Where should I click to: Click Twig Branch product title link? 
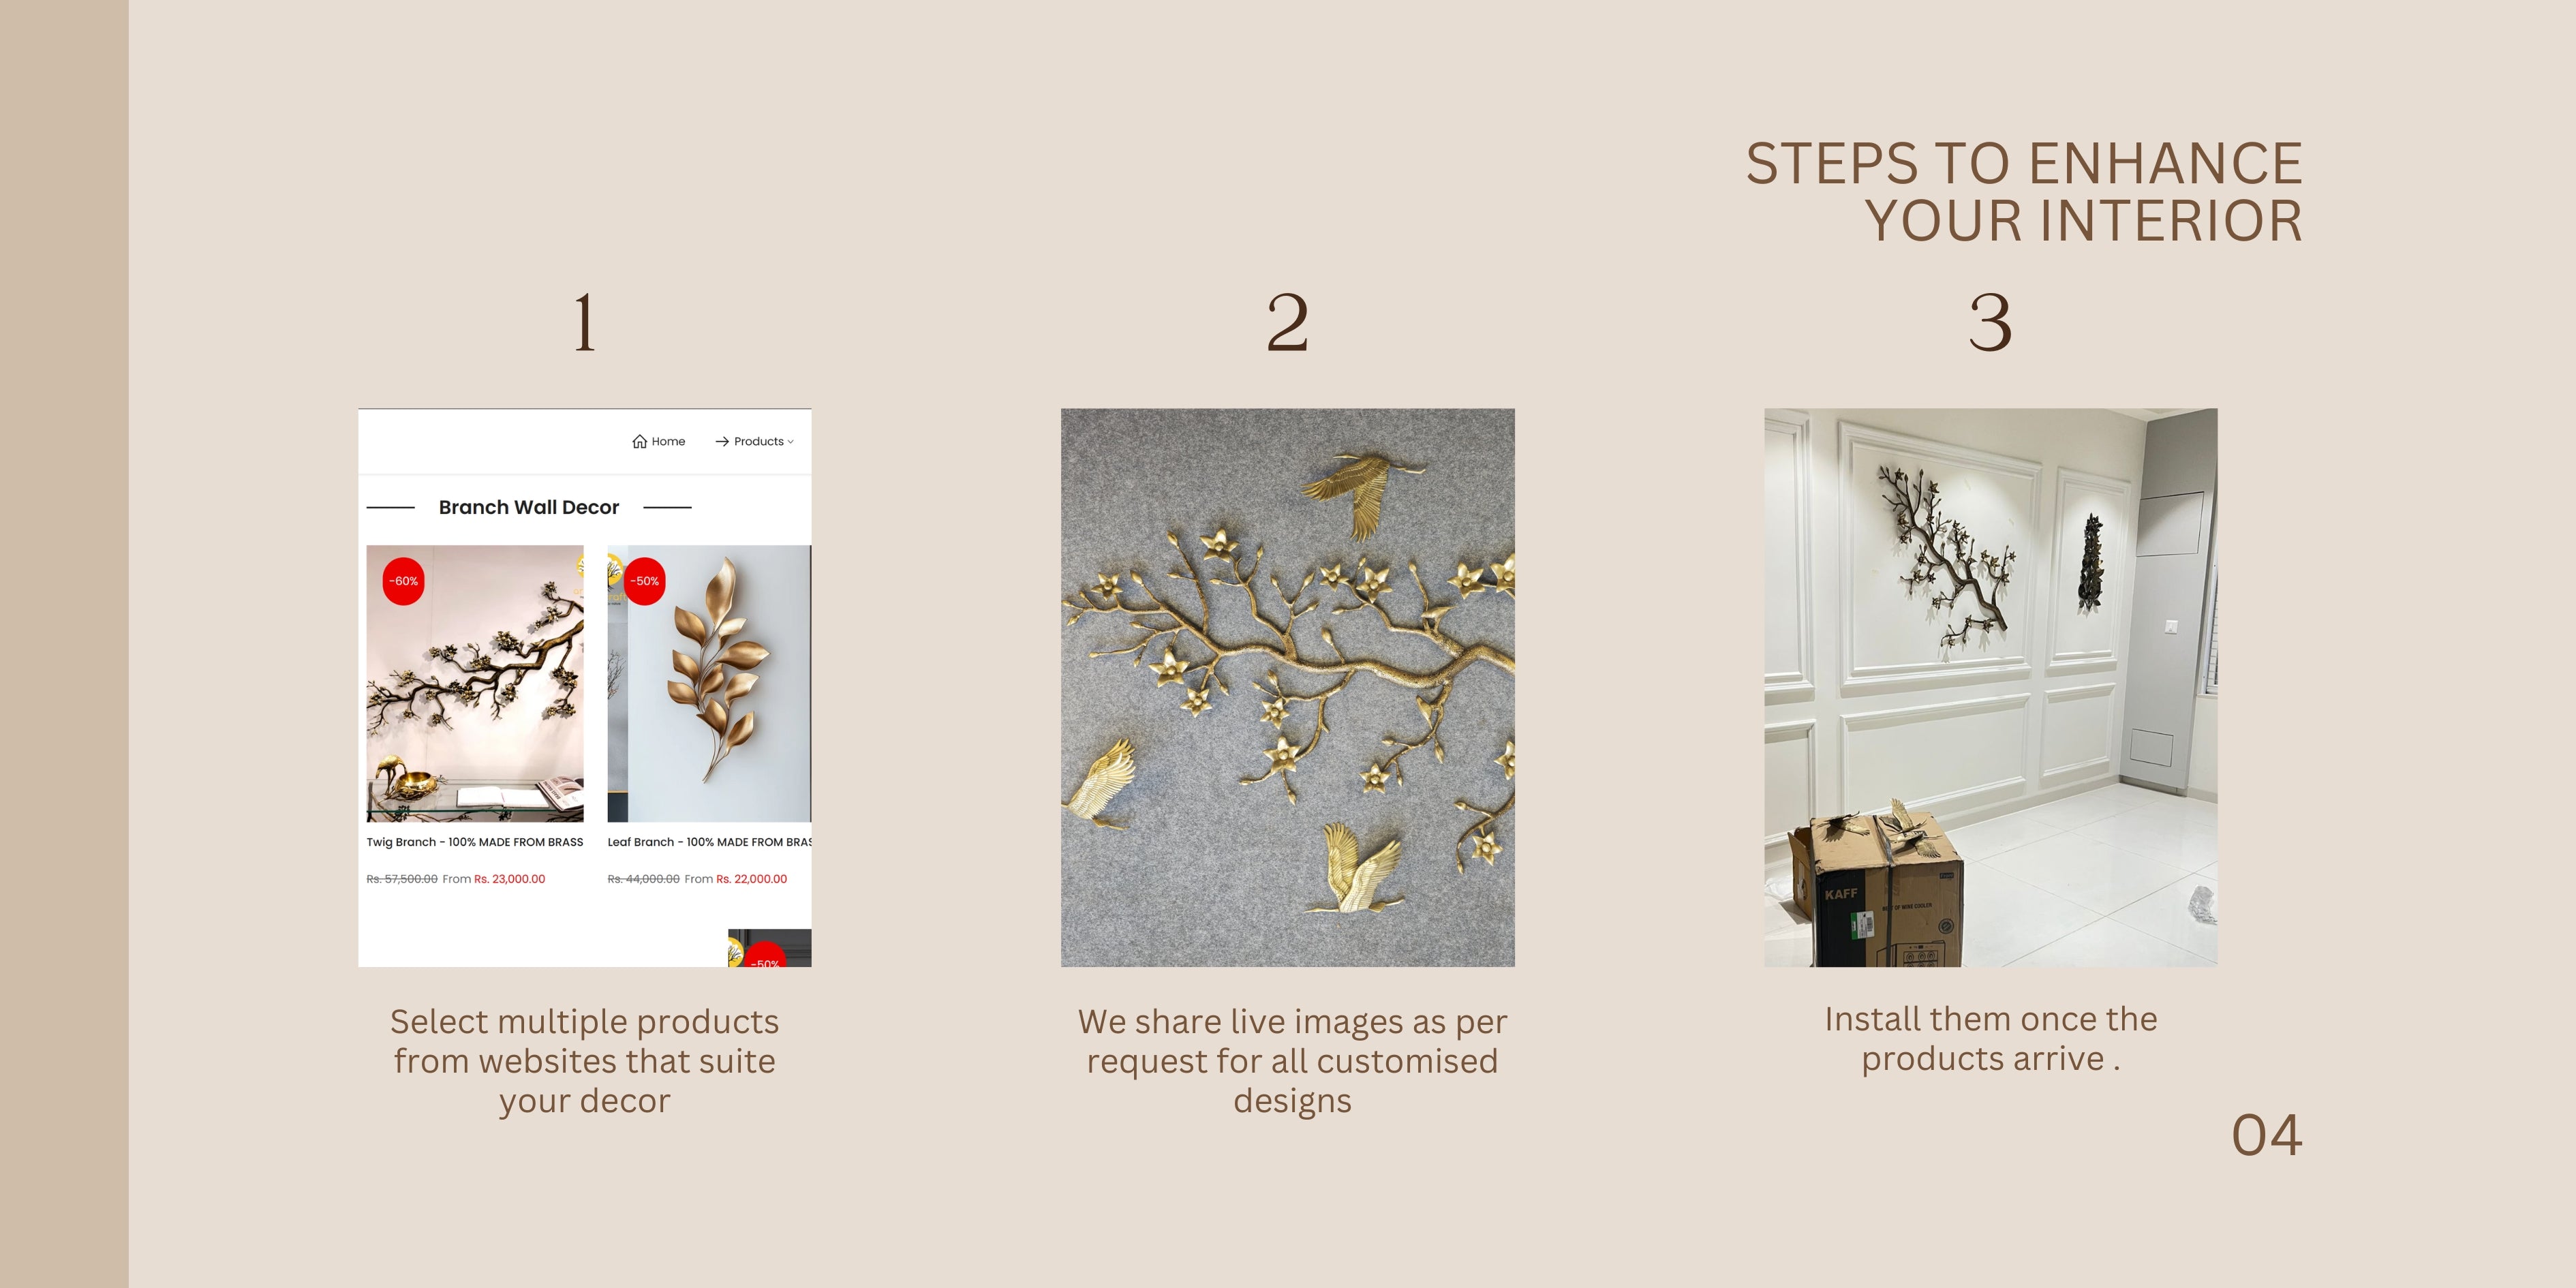(475, 842)
